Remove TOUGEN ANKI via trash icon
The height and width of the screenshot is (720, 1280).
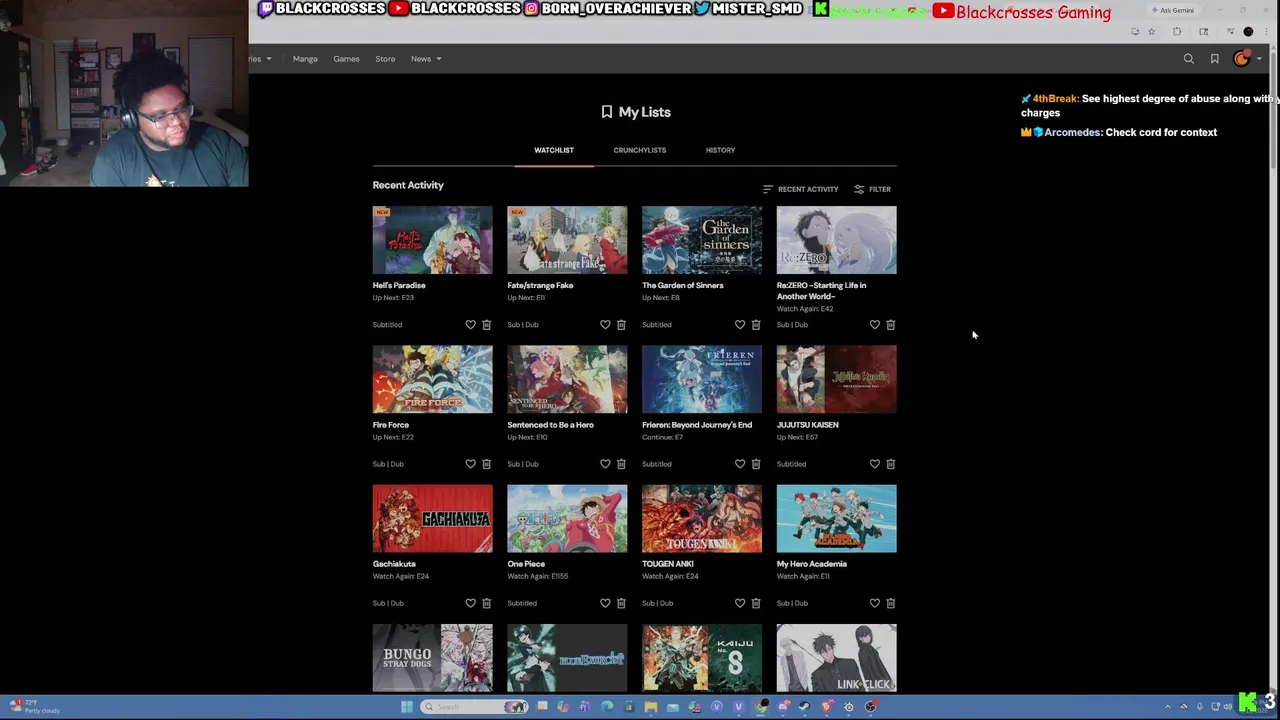coord(756,603)
